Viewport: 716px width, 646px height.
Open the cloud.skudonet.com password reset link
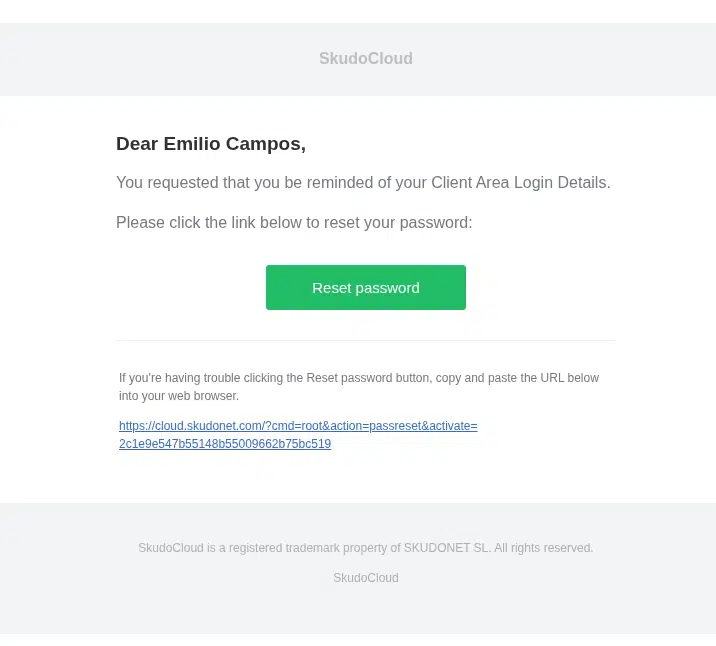pos(298,435)
